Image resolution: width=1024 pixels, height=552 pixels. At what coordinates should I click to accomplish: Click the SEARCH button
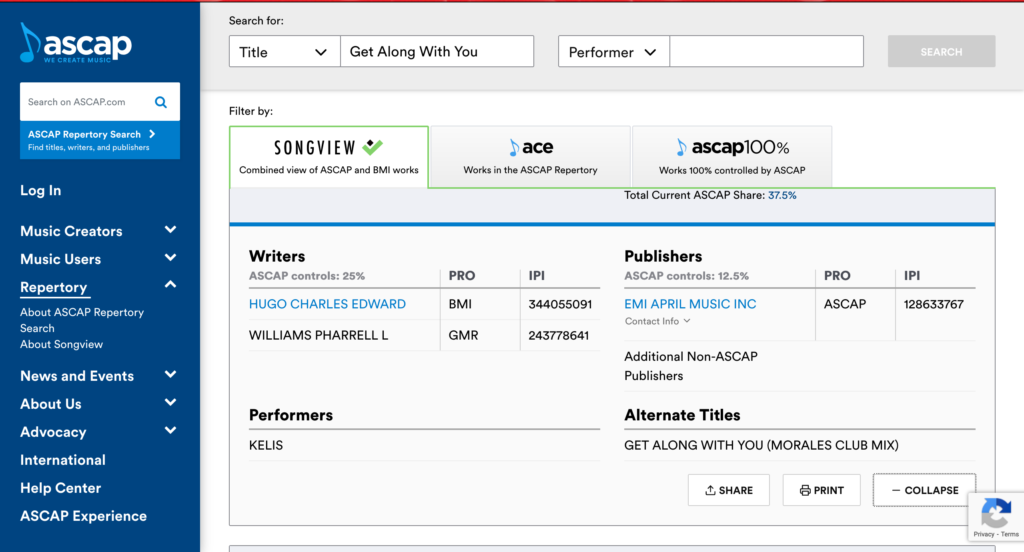941,52
